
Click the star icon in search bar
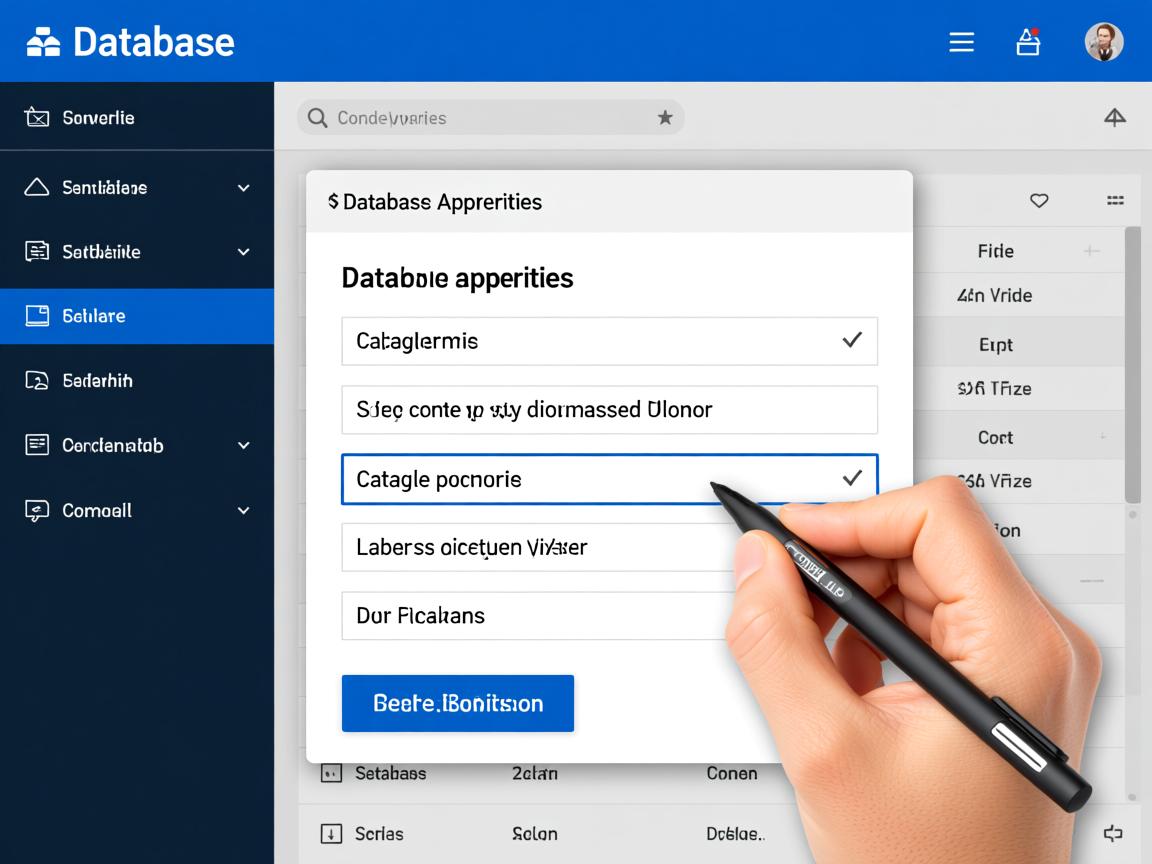coord(665,118)
